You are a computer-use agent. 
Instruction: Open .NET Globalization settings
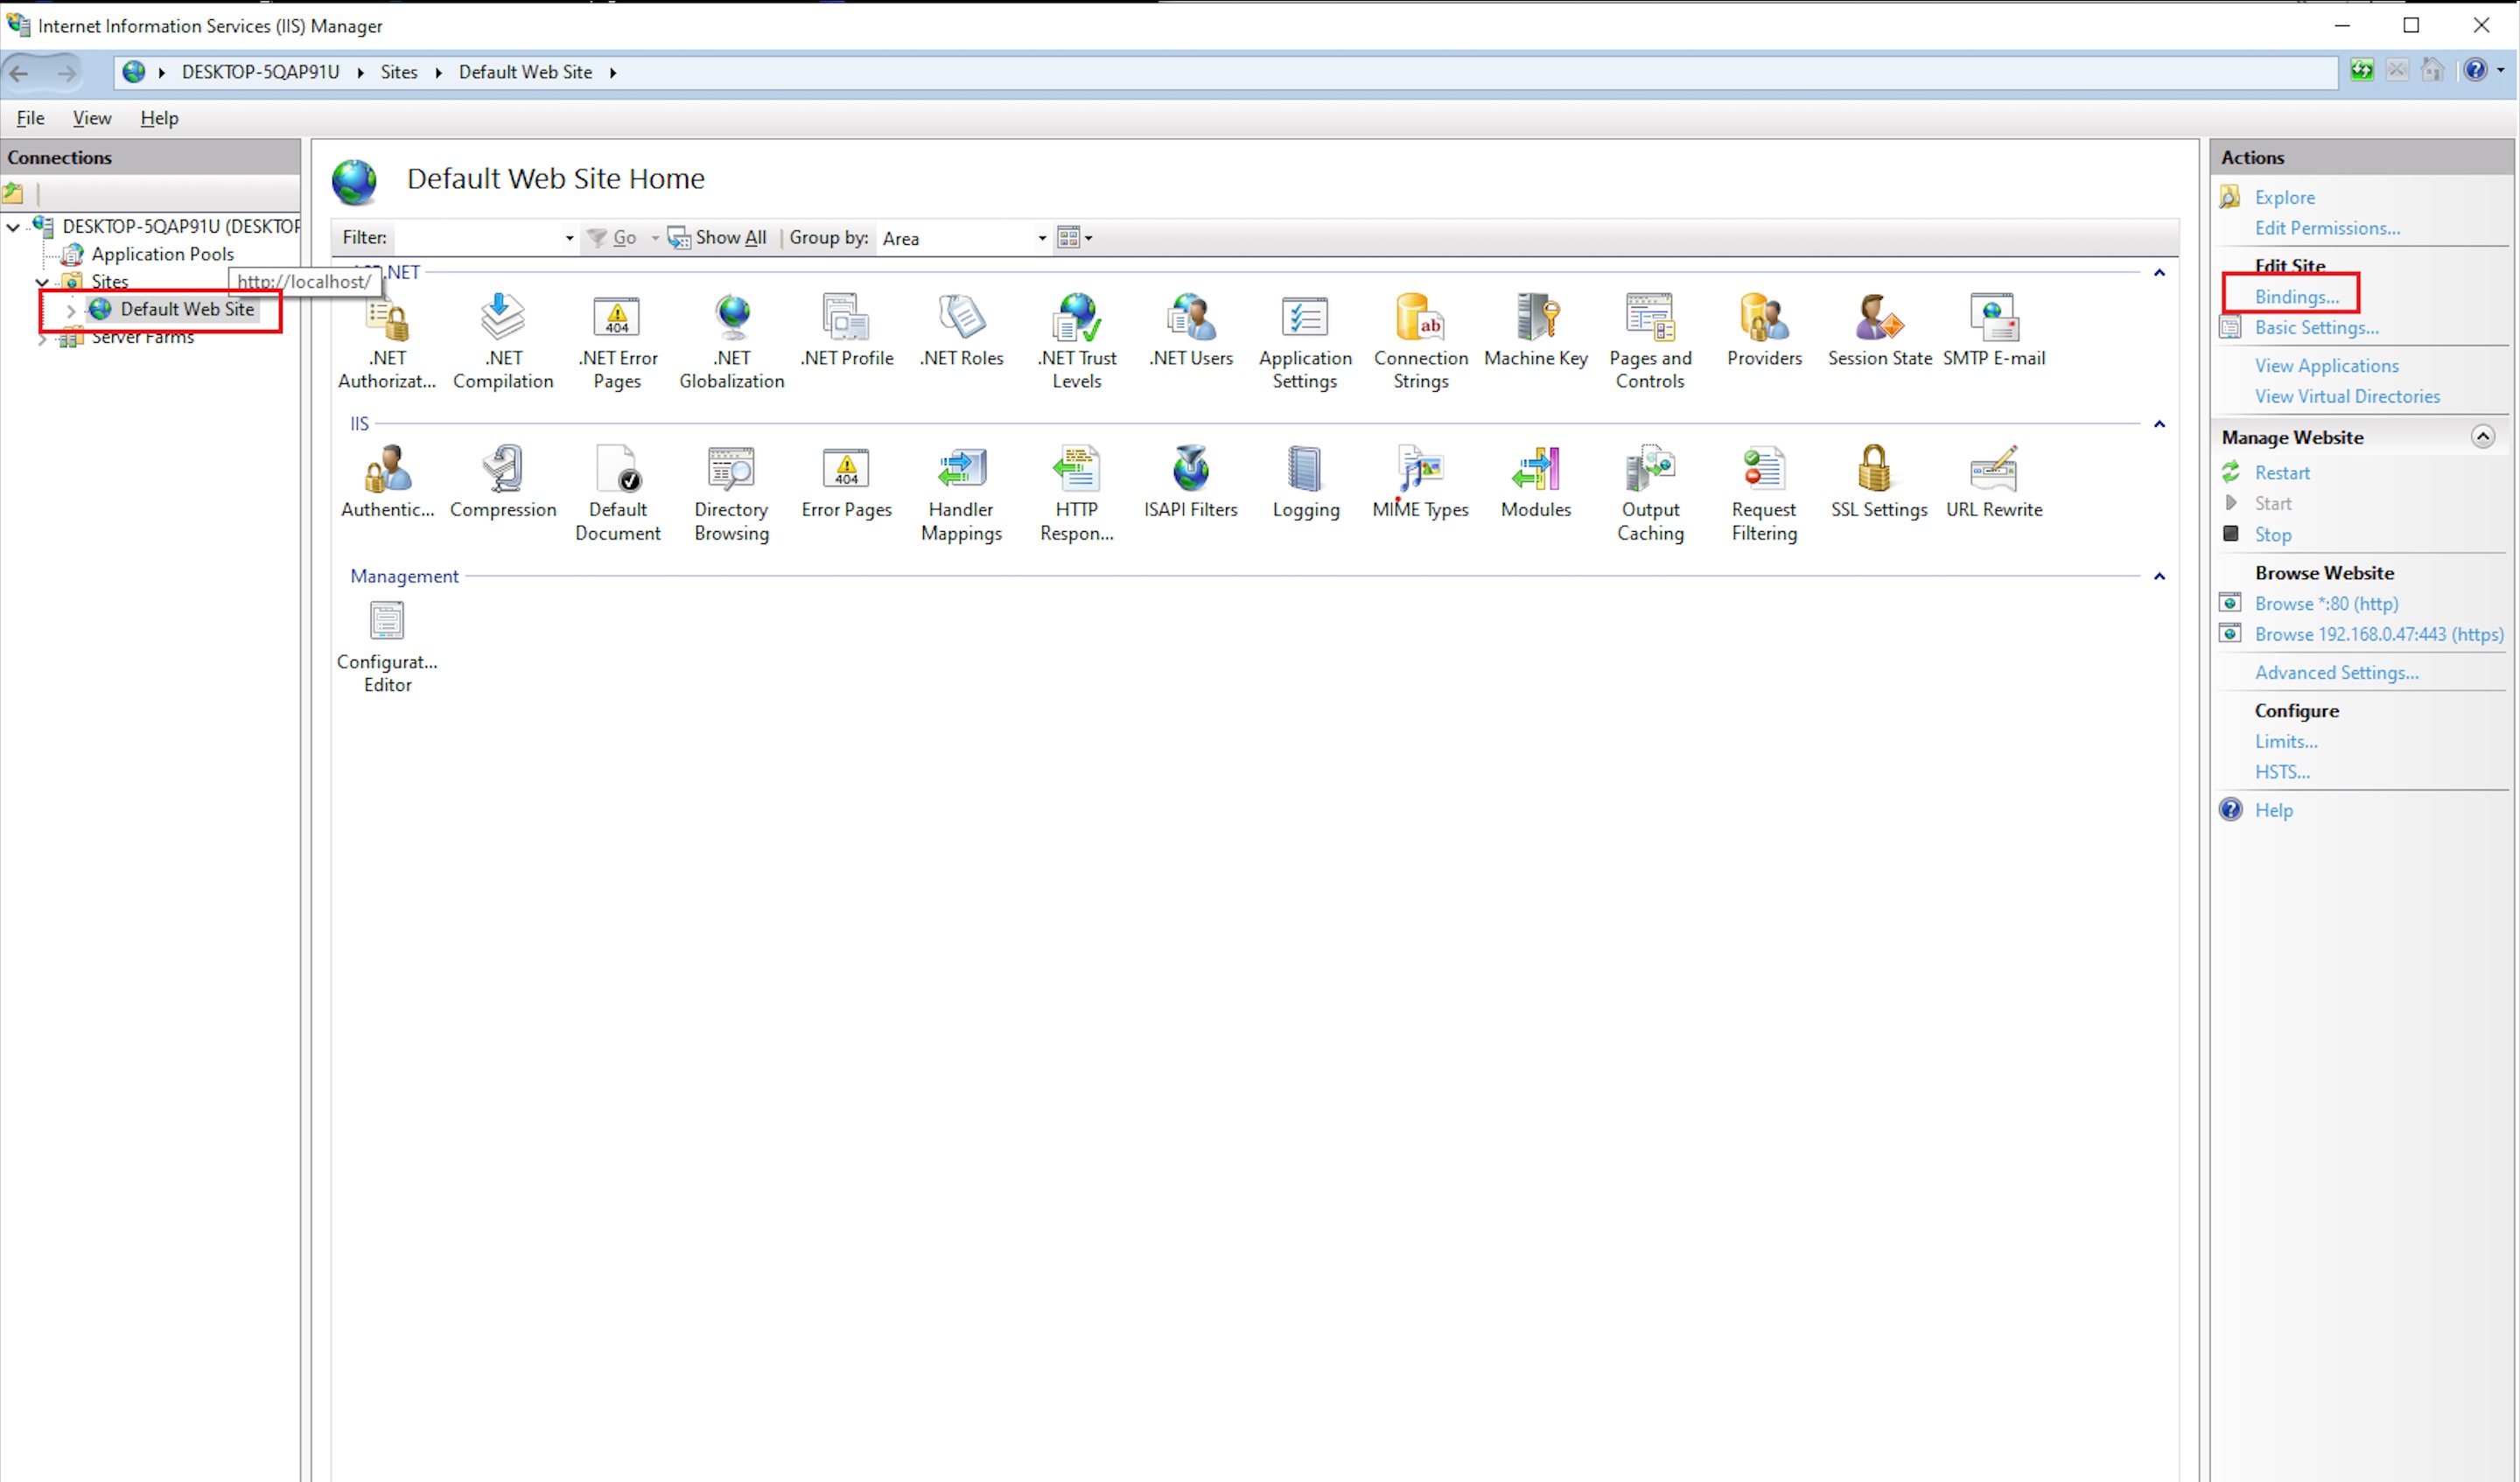pos(732,342)
